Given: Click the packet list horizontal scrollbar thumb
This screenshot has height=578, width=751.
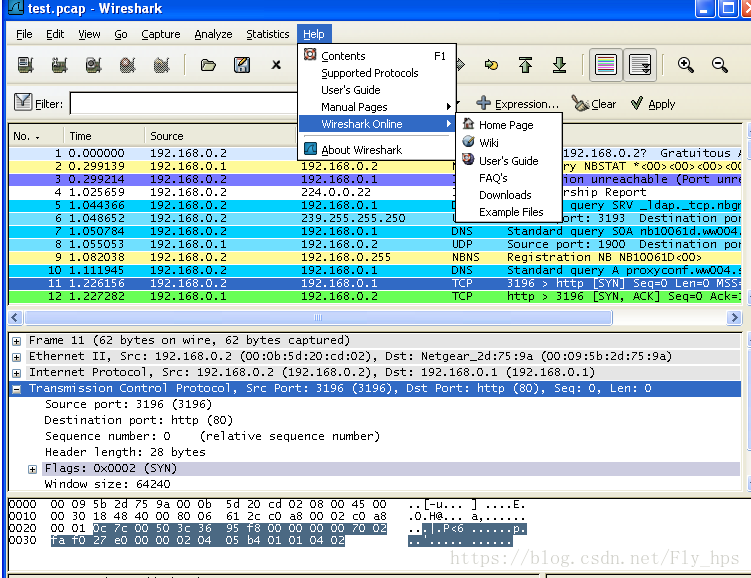Looking at the screenshot, I should click(318, 317).
